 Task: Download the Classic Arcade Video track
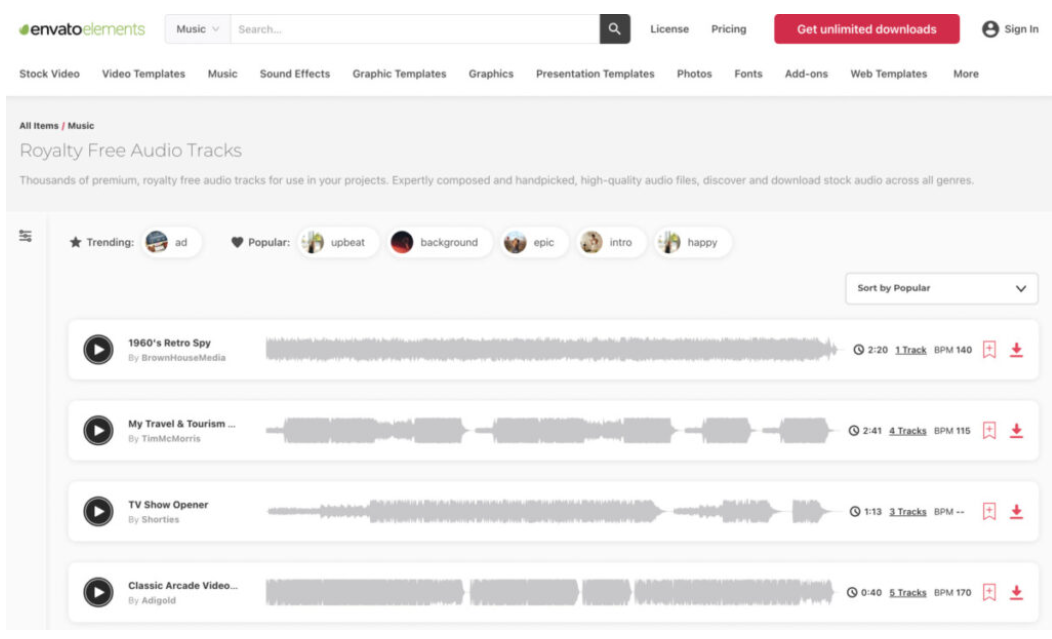pyautogui.click(x=1016, y=592)
